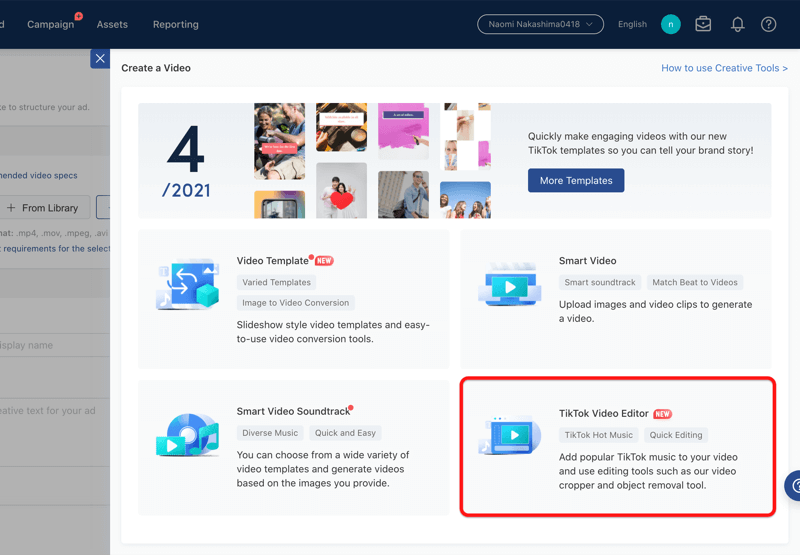Open the Assets menu
800x555 pixels.
point(112,24)
